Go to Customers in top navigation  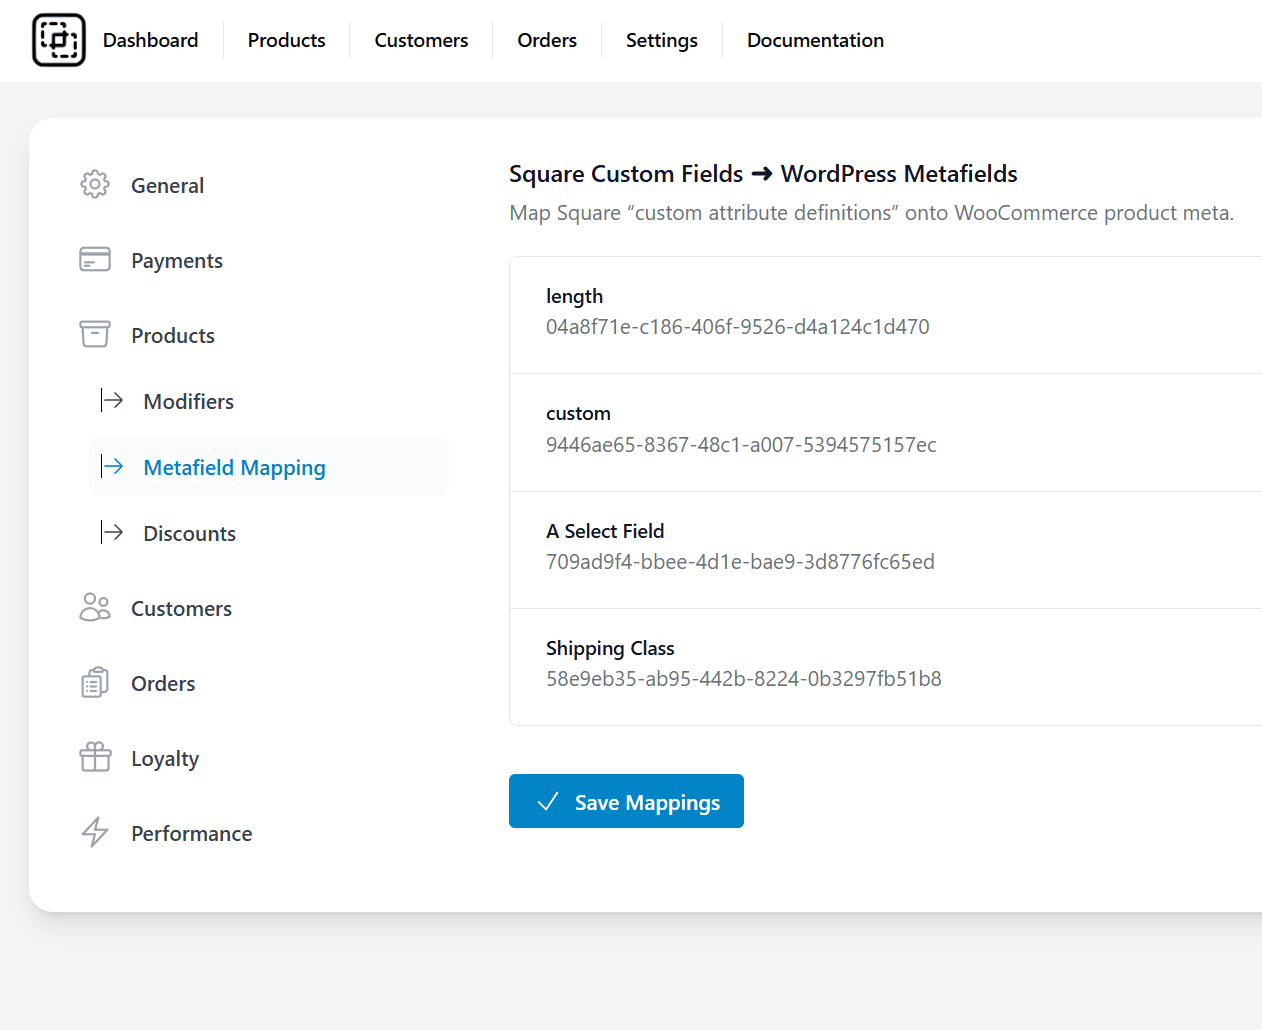[x=421, y=40]
